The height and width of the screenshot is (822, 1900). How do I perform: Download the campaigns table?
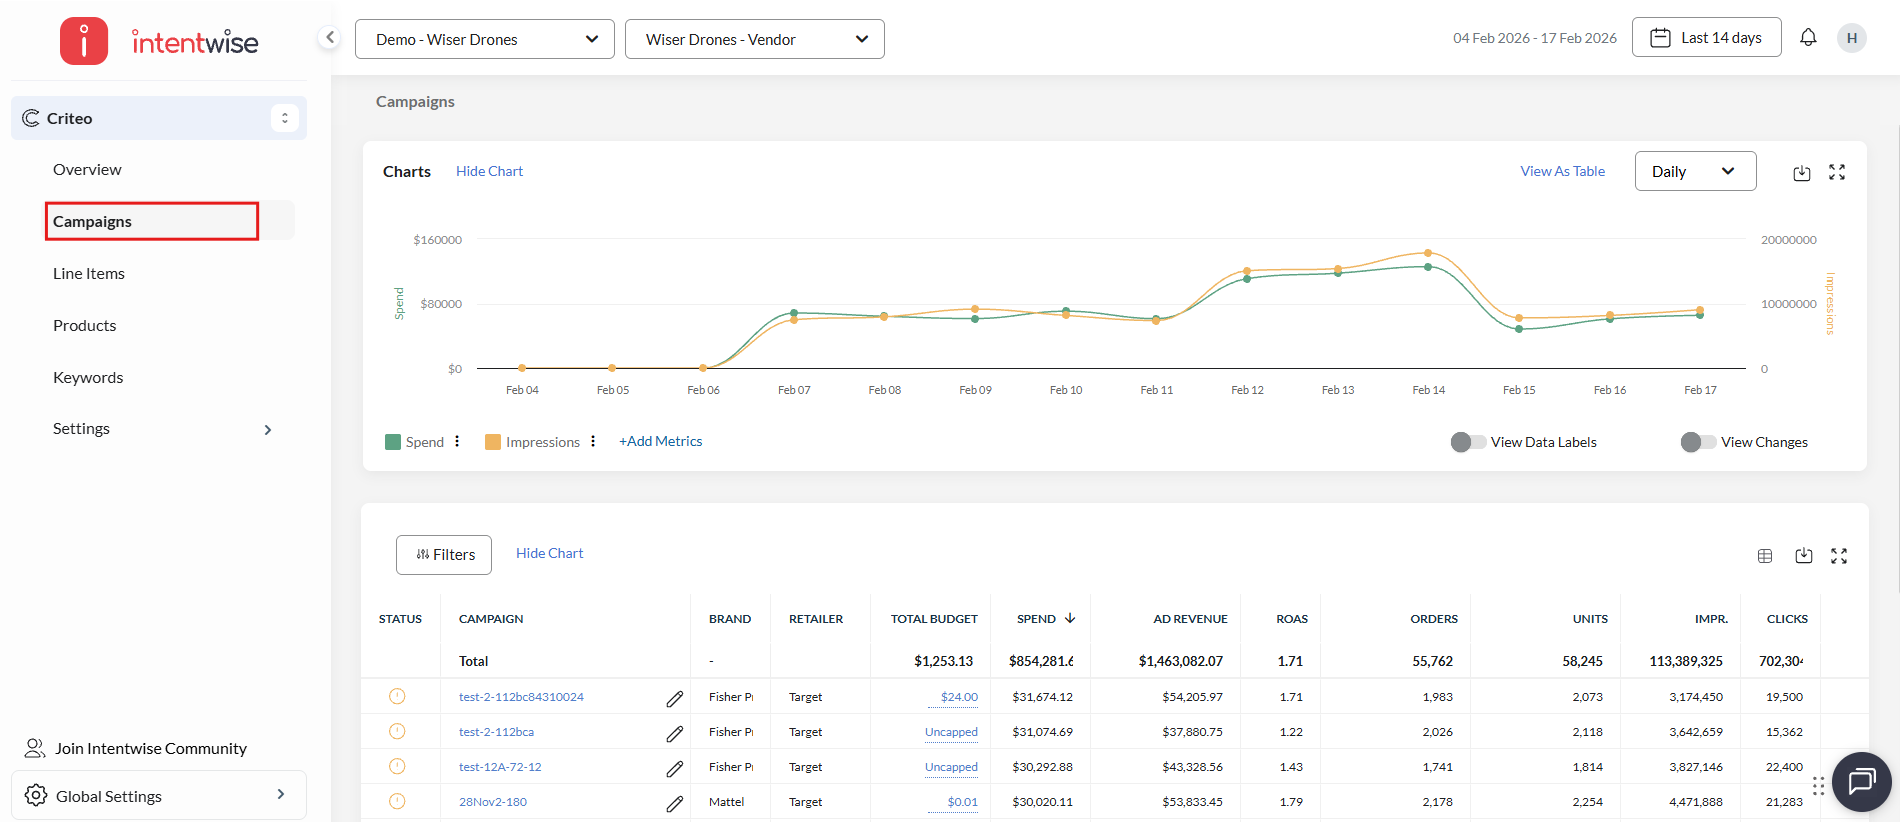coord(1803,556)
